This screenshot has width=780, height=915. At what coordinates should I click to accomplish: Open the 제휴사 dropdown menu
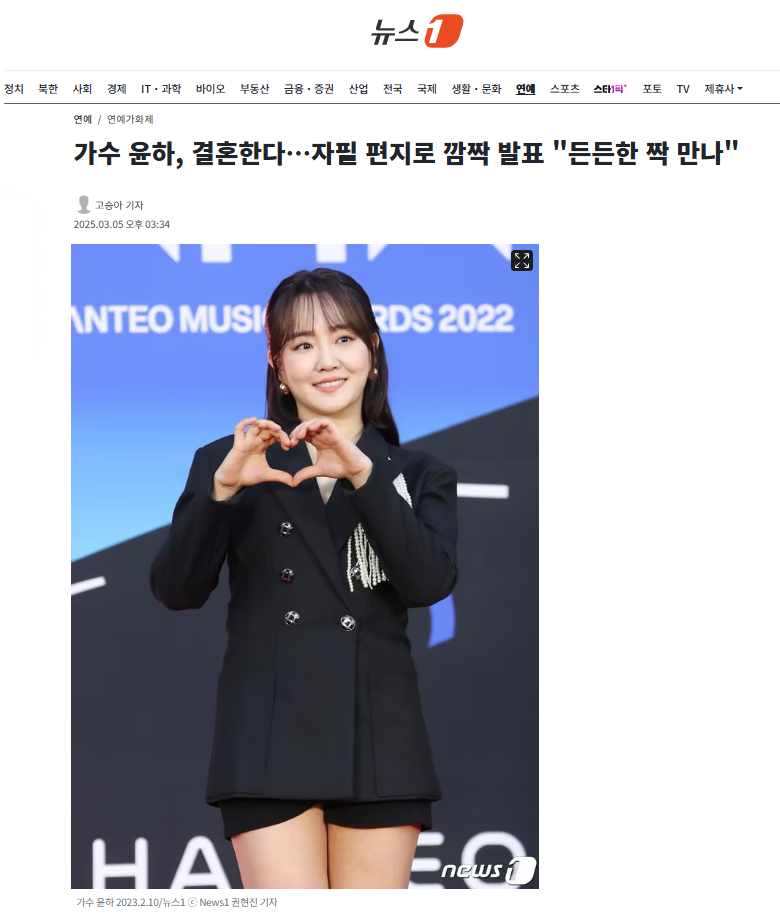(723, 89)
